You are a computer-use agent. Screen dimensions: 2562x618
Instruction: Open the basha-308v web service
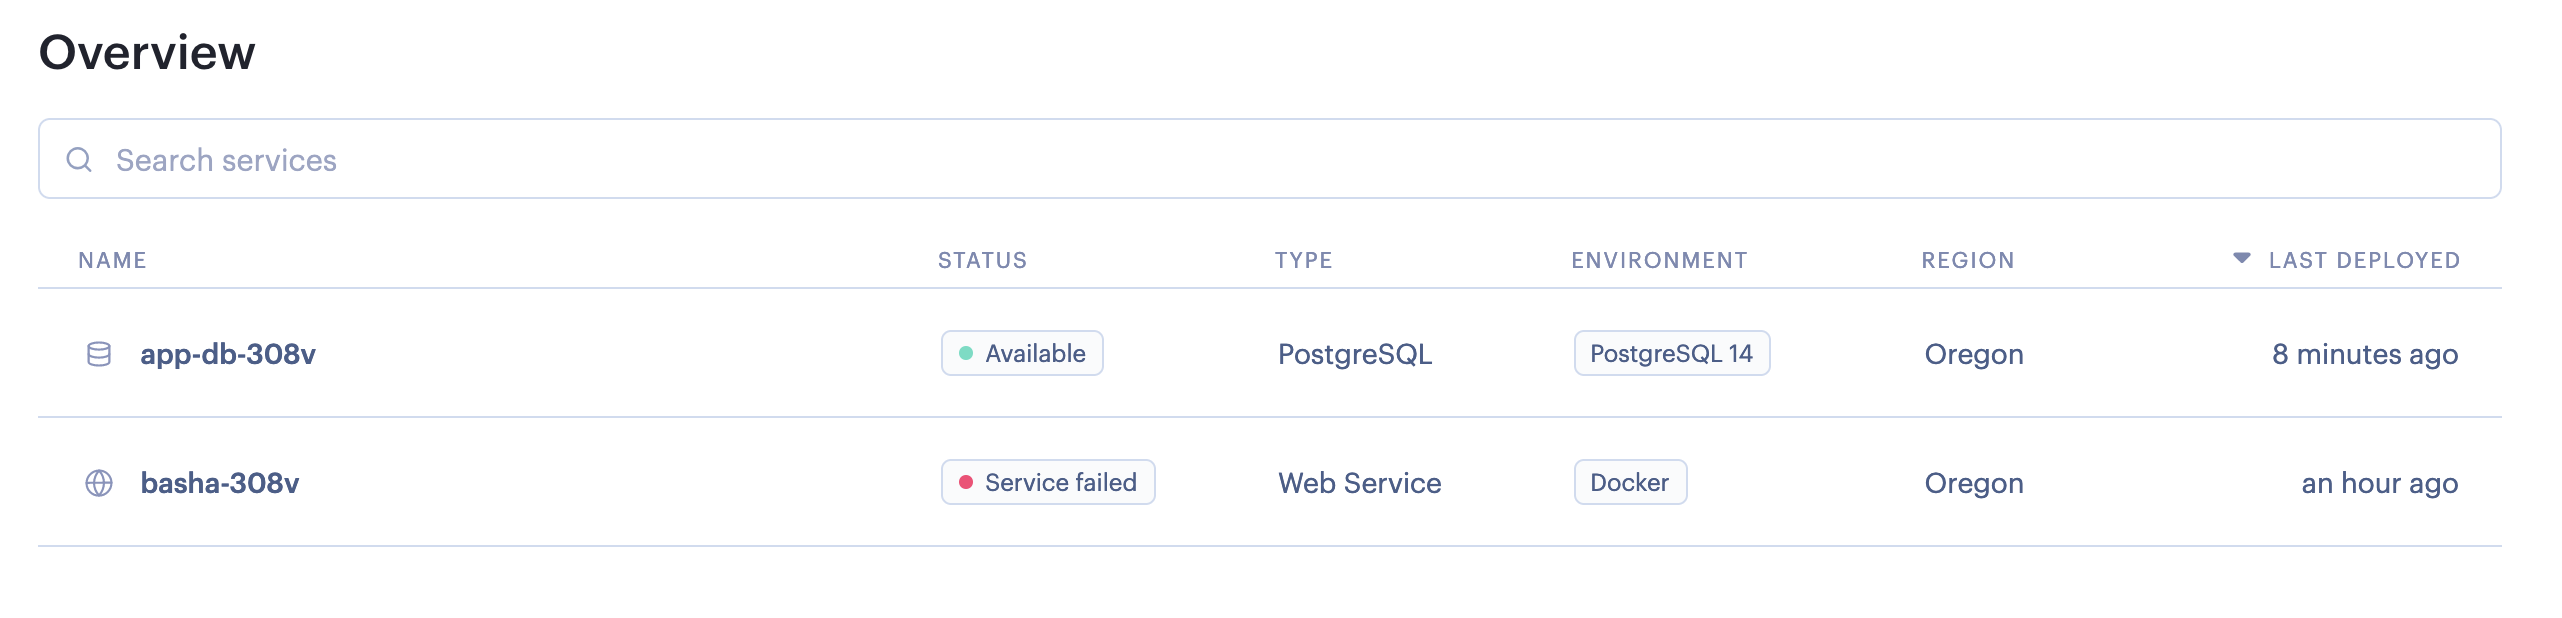(220, 483)
